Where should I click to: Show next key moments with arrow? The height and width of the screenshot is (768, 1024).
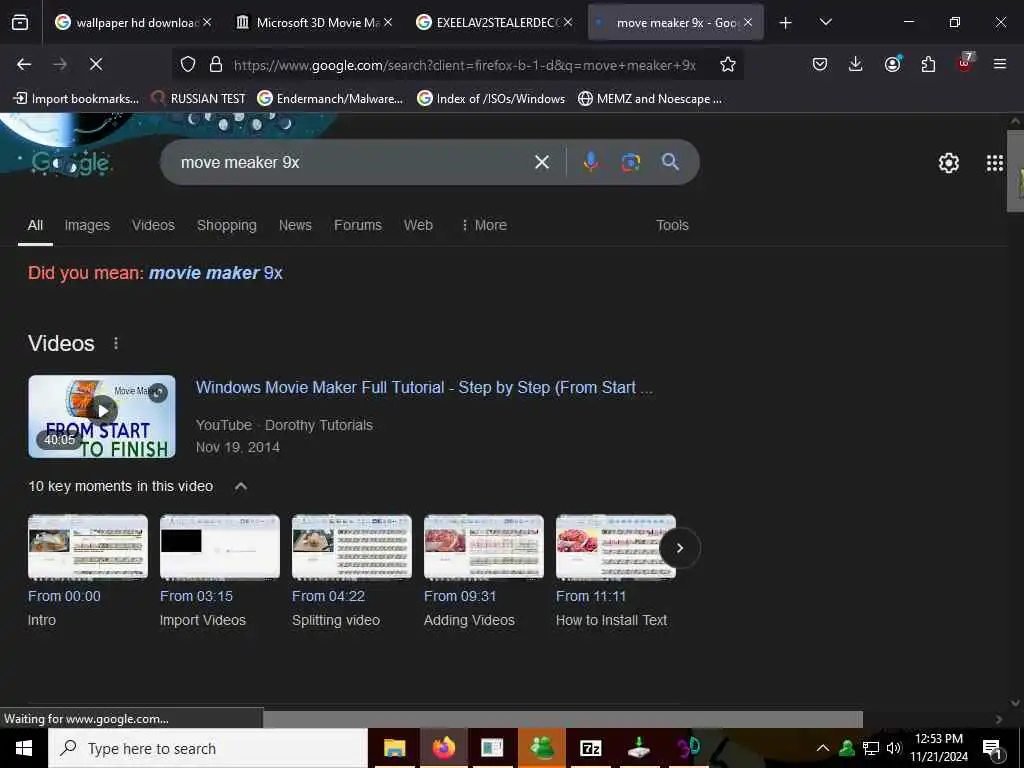(x=680, y=548)
